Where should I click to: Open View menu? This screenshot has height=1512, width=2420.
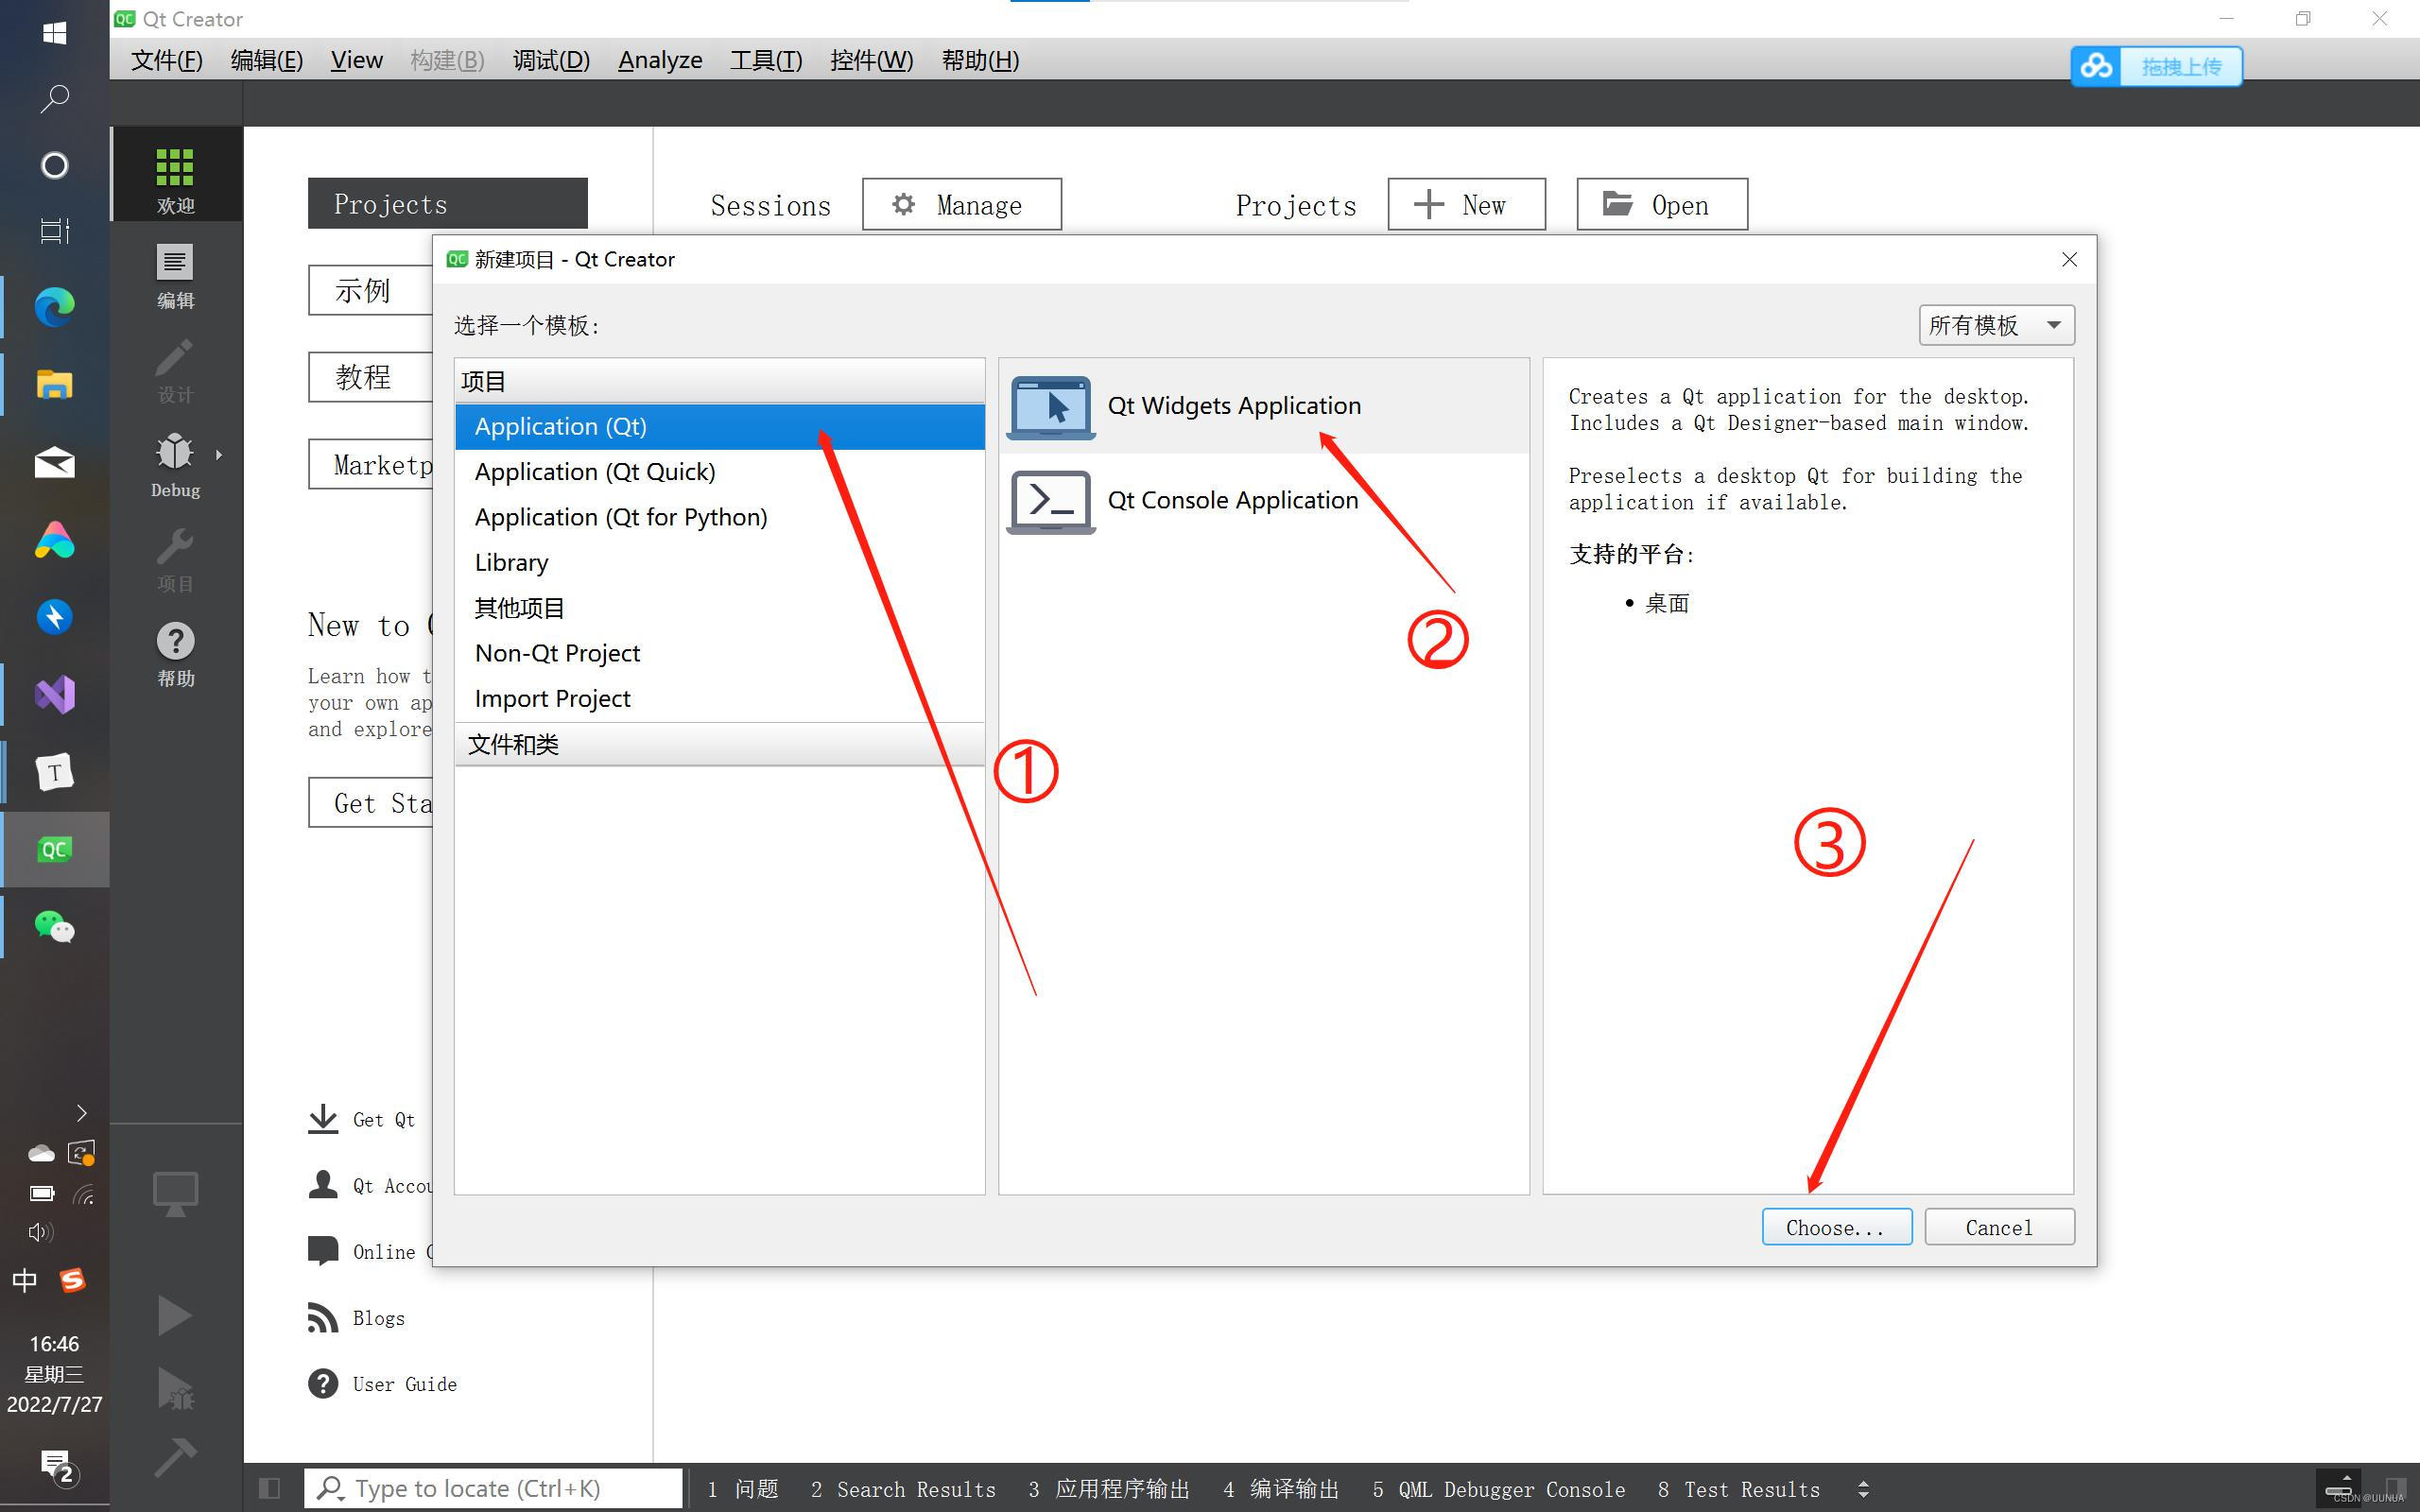click(357, 60)
